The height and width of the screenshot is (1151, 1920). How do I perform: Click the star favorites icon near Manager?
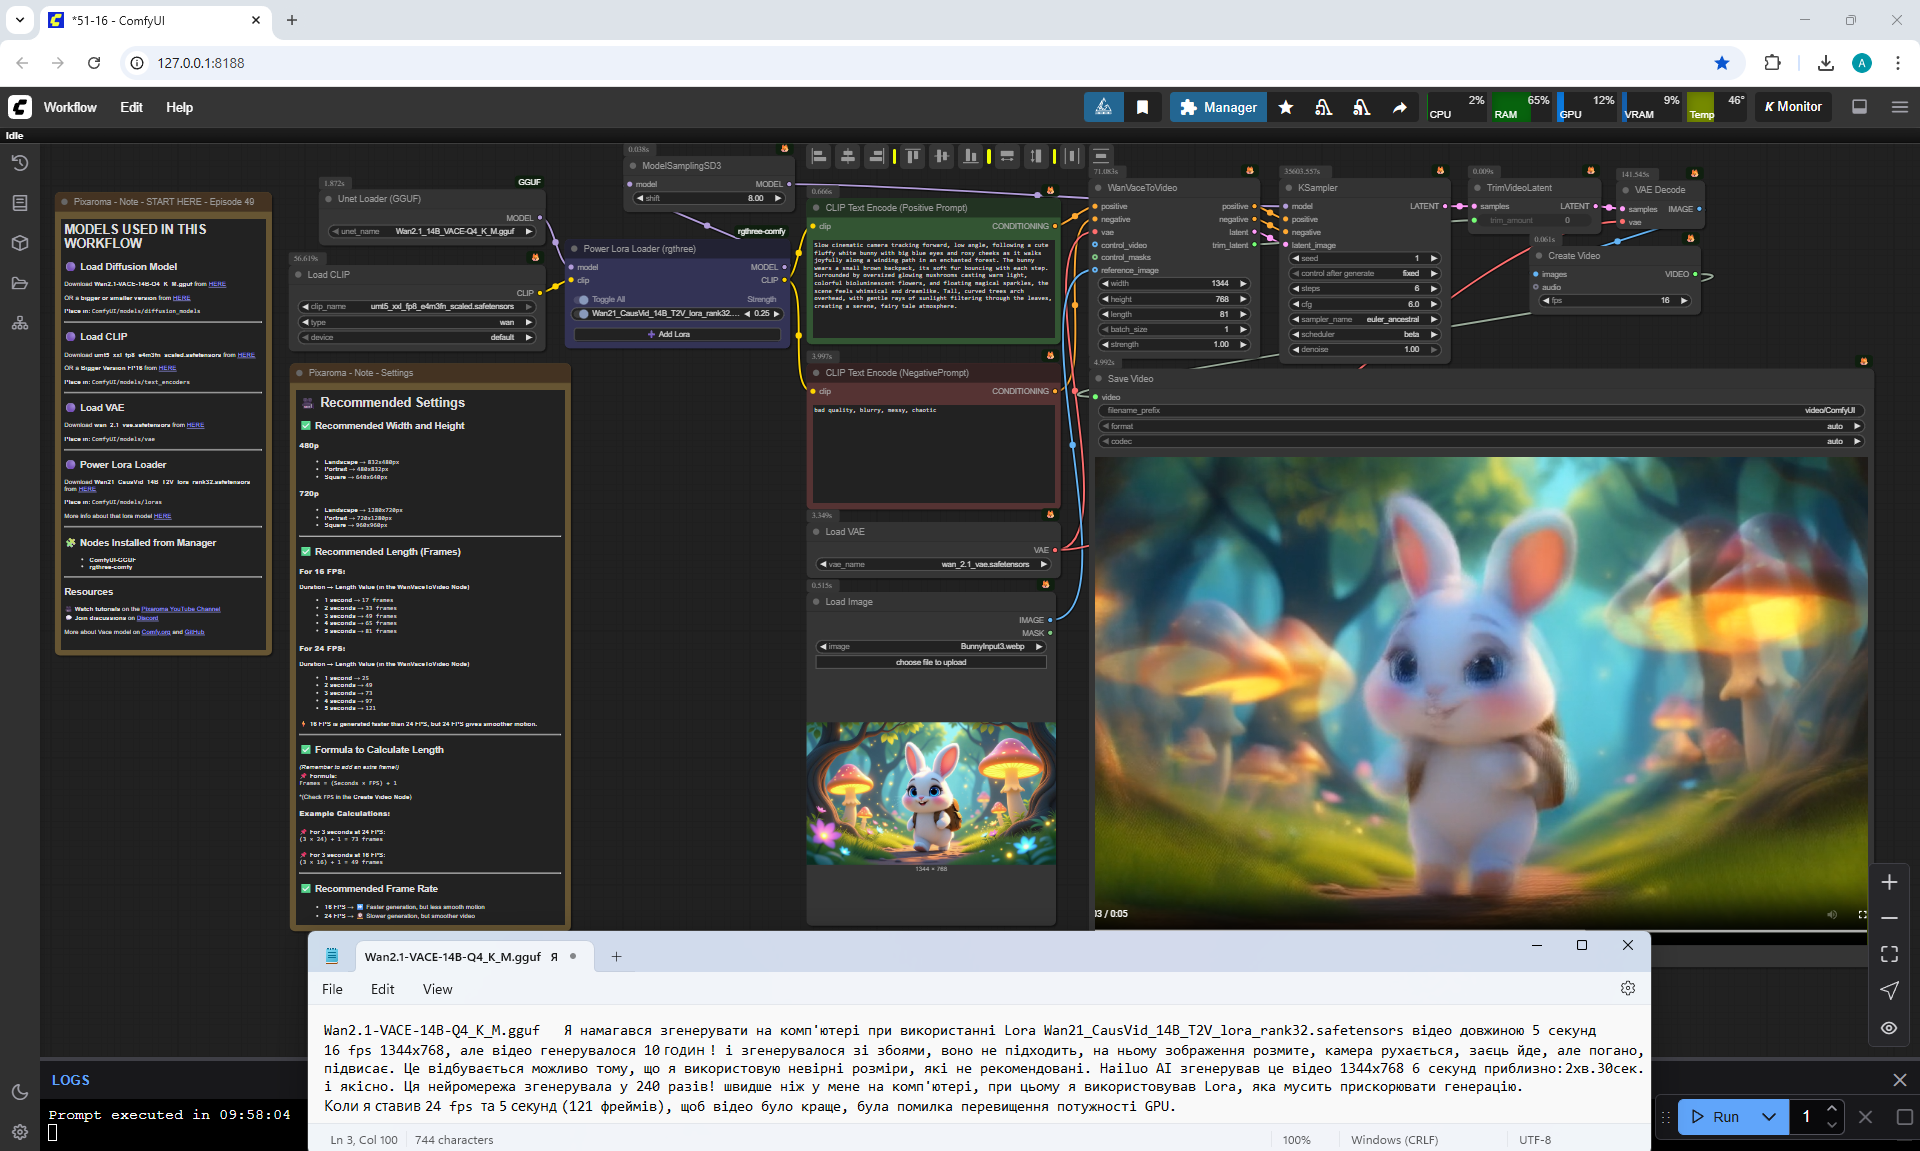click(1286, 107)
